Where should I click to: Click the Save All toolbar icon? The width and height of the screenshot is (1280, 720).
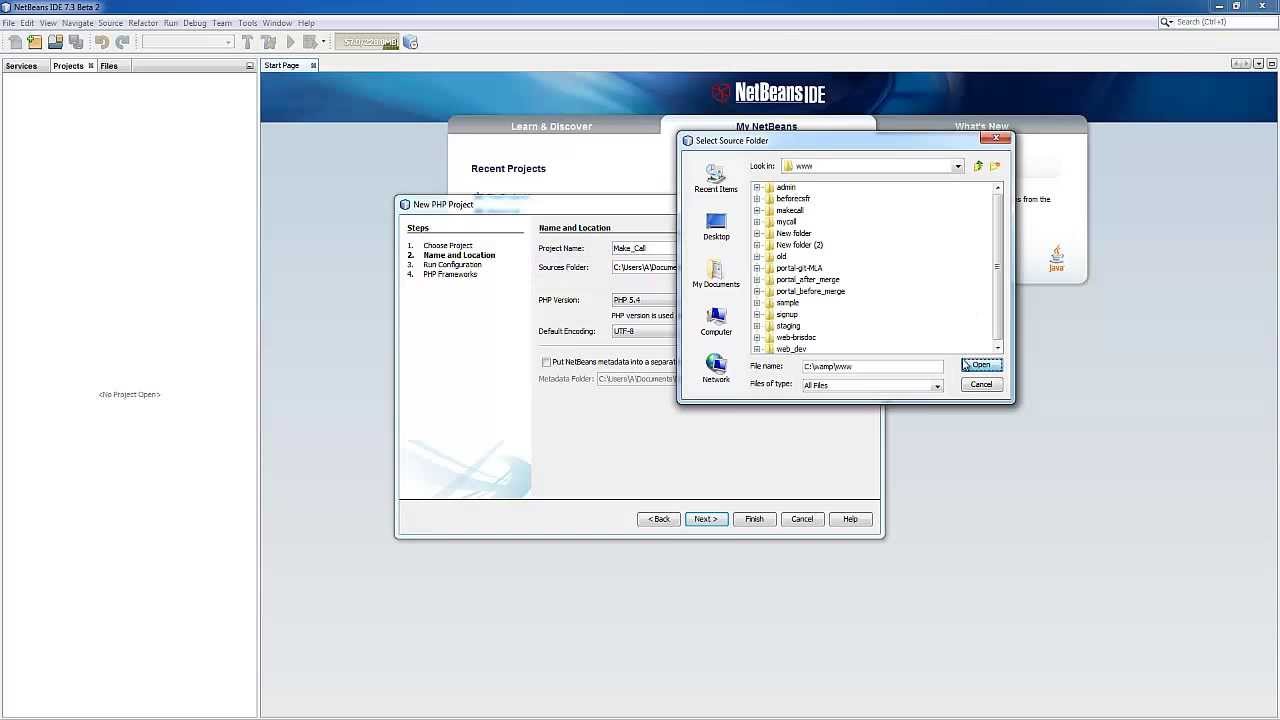pyautogui.click(x=76, y=42)
